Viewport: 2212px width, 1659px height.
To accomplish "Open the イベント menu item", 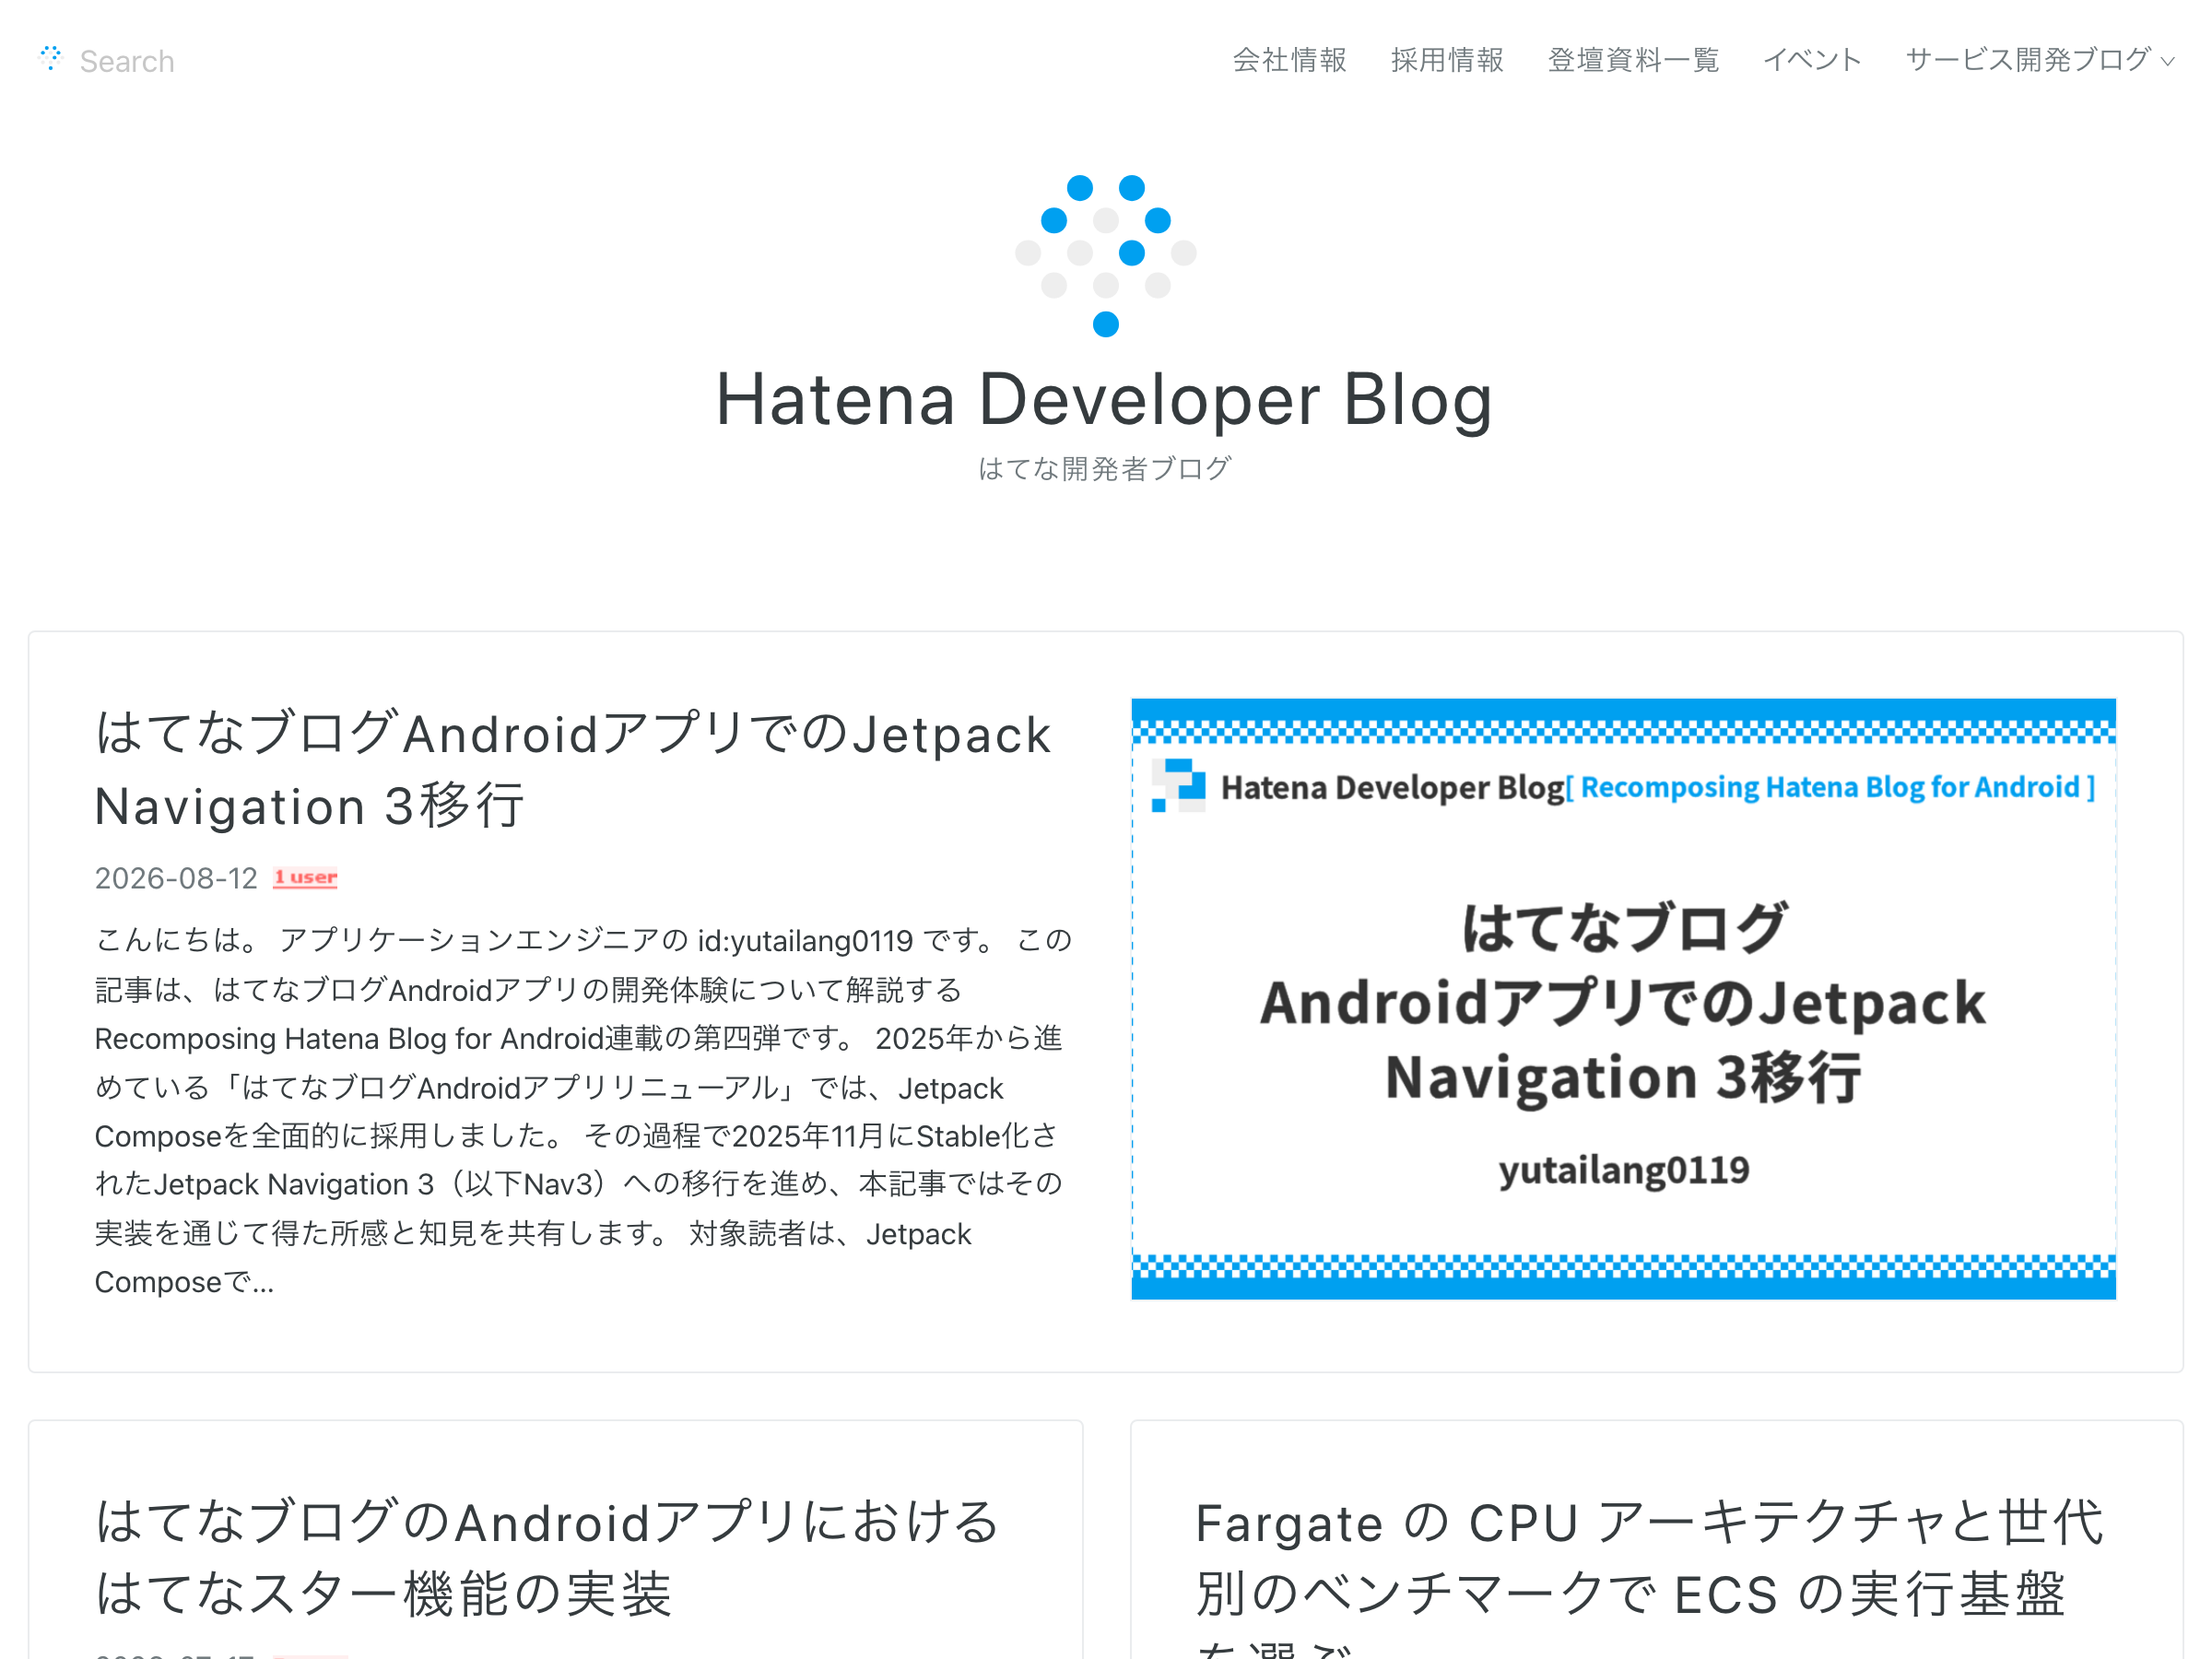I will [x=1812, y=60].
